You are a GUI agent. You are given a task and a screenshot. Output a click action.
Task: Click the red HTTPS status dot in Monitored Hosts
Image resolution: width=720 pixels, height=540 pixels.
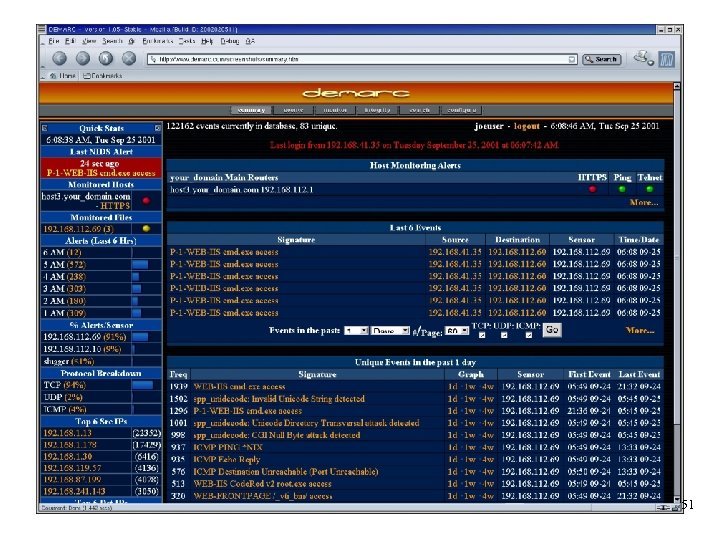tap(146, 201)
